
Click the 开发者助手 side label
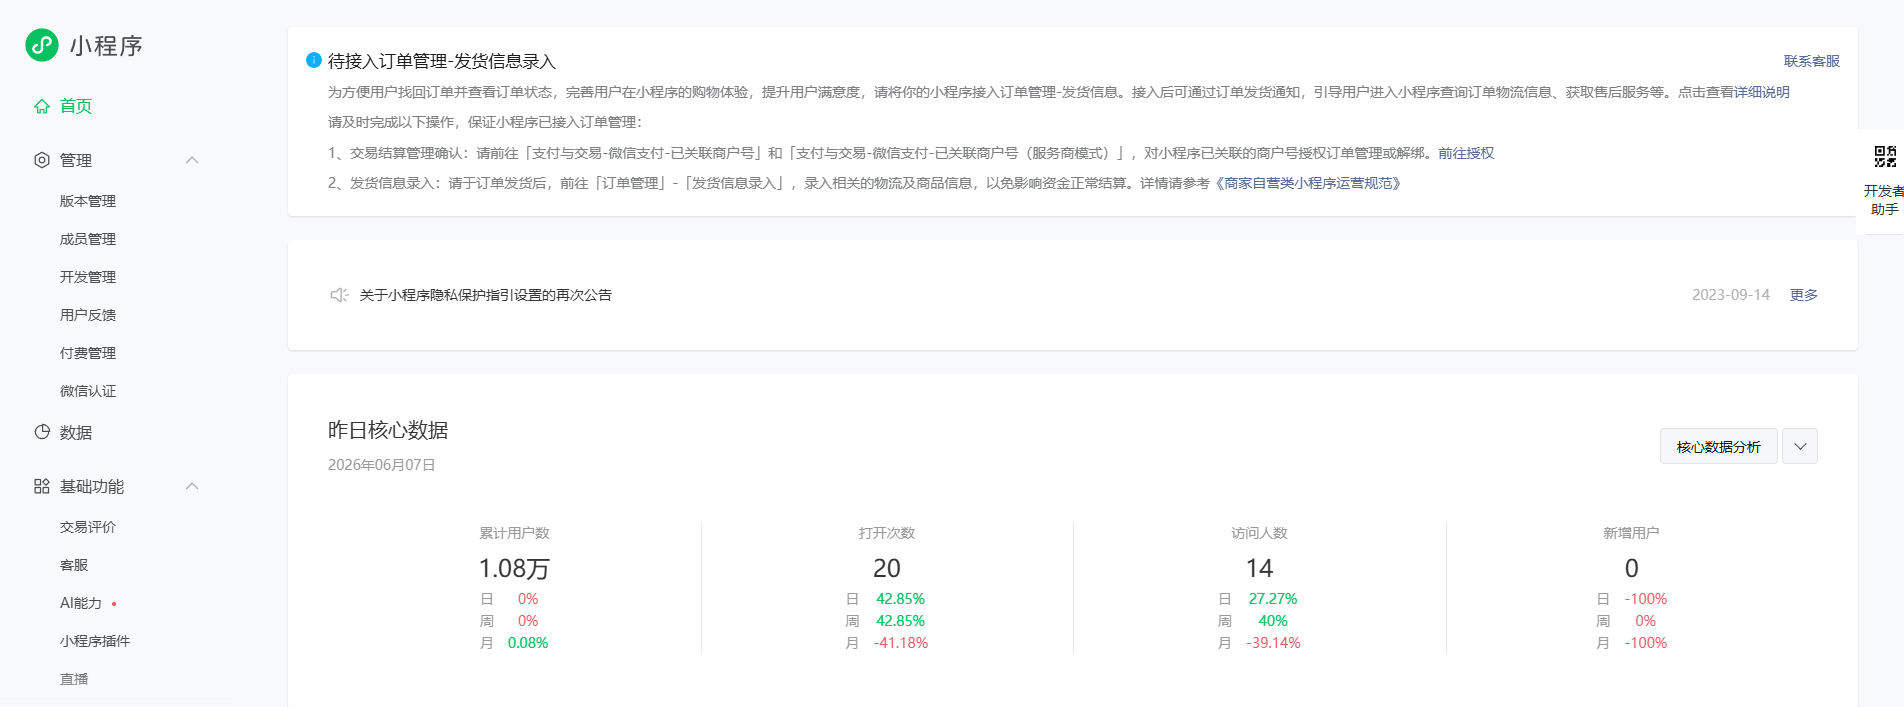1884,200
